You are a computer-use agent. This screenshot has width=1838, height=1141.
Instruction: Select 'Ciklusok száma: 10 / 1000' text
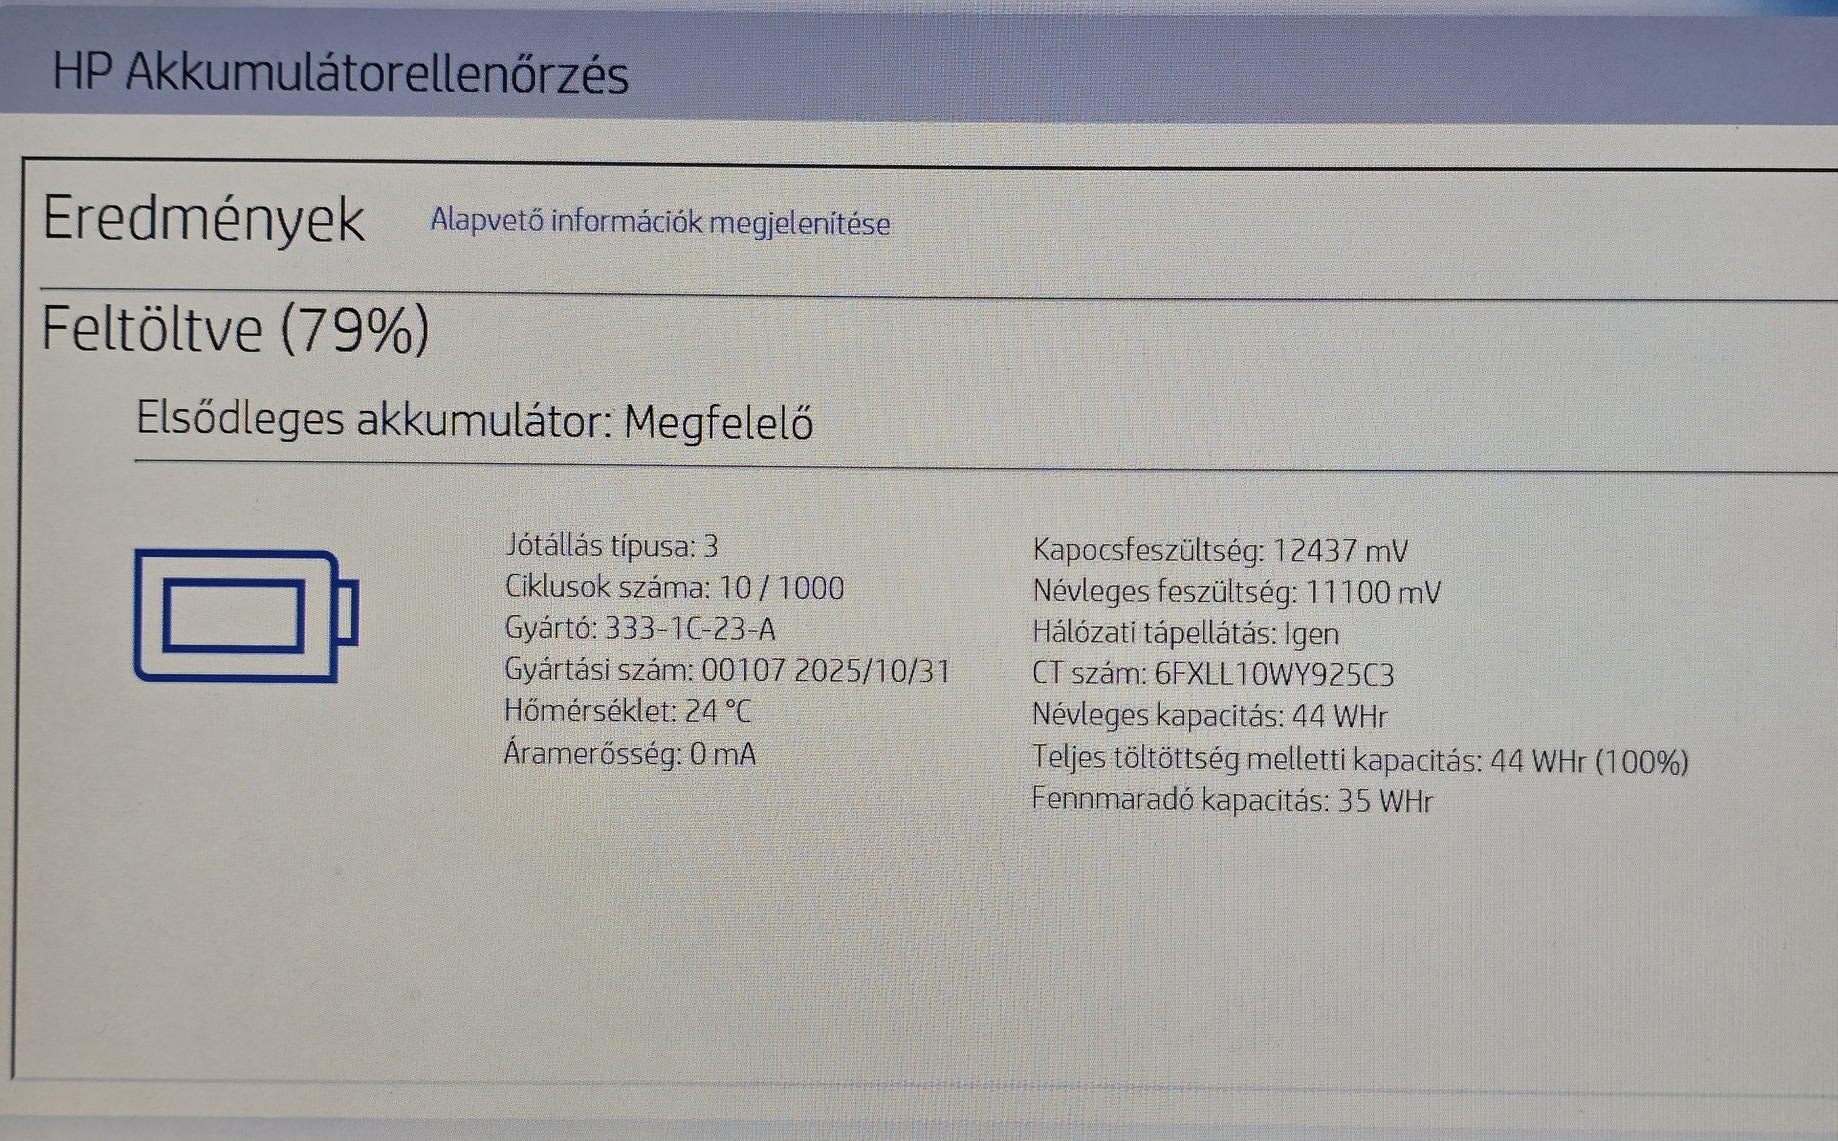[x=674, y=588]
